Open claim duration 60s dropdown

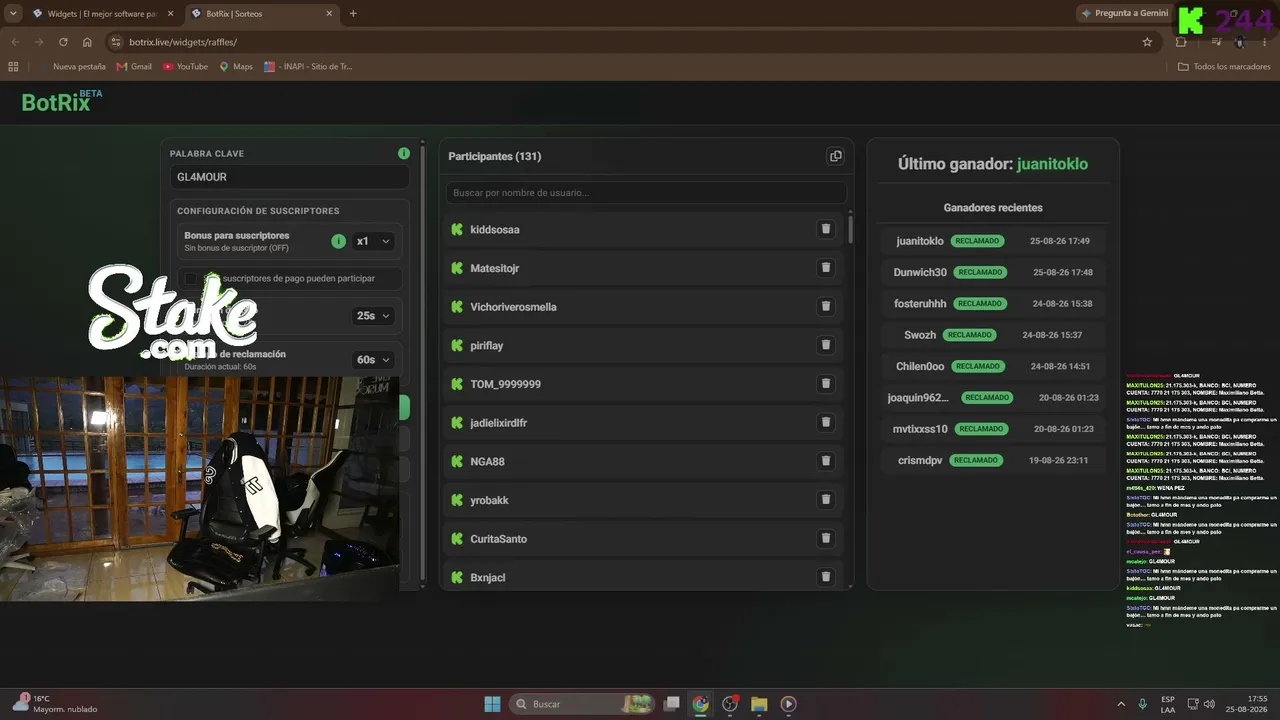point(373,359)
